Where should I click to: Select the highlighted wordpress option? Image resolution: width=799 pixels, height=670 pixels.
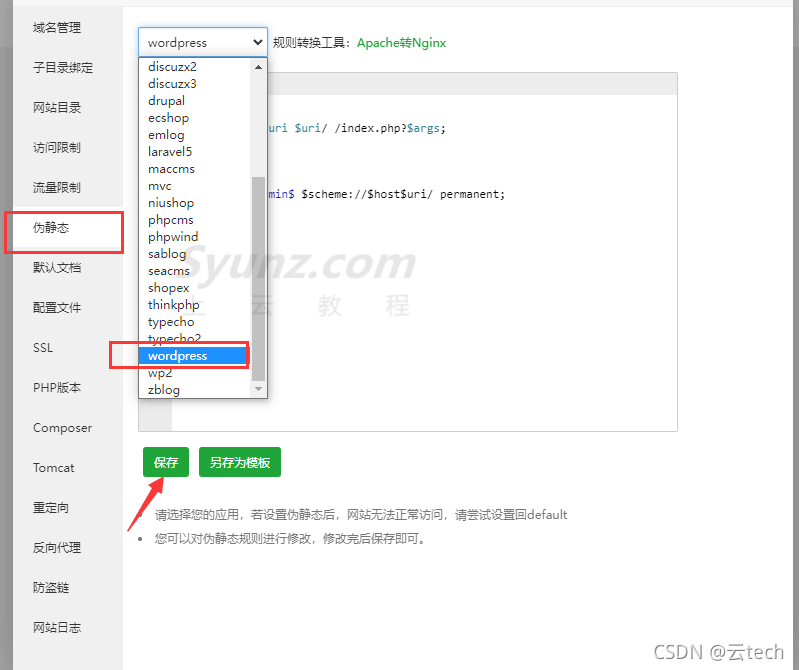pos(195,356)
